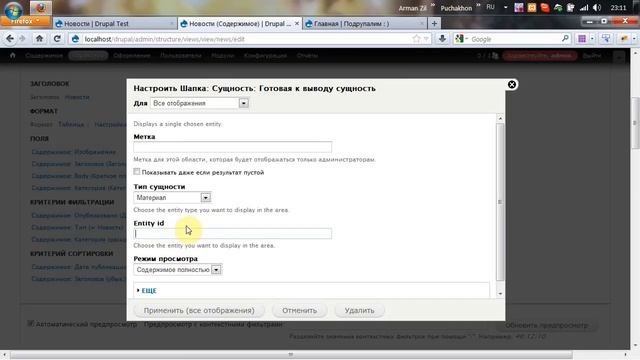Click Содержимое: Дата публикации sort link

pos(78,267)
